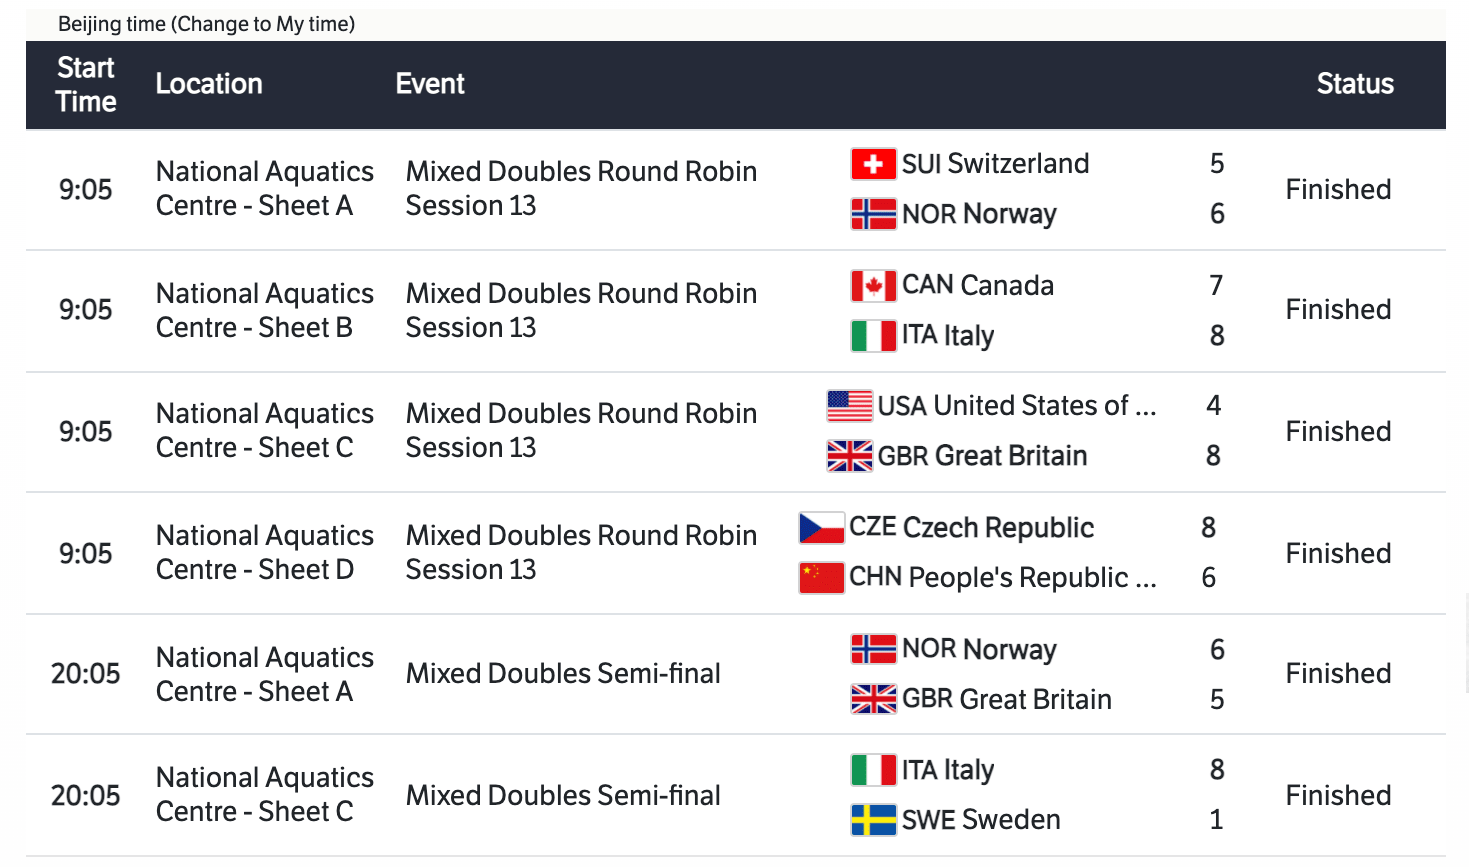Image resolution: width=1469 pixels, height=867 pixels.
Task: Click the Sweden flag icon
Action: pyautogui.click(x=872, y=820)
